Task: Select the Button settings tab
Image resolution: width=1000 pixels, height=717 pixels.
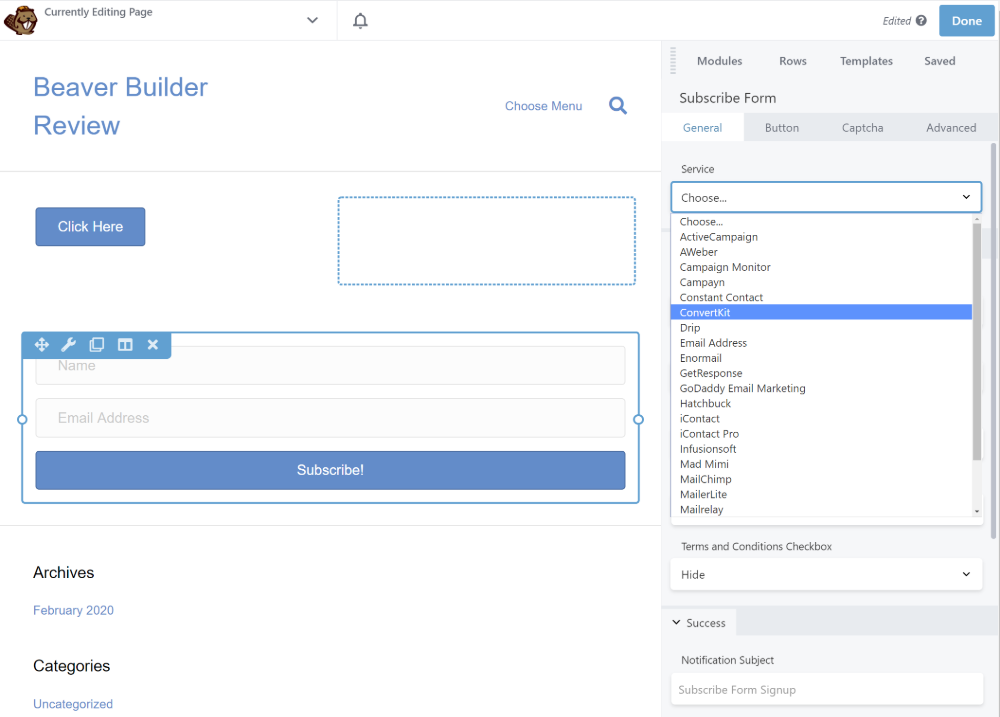Action: click(x=782, y=128)
